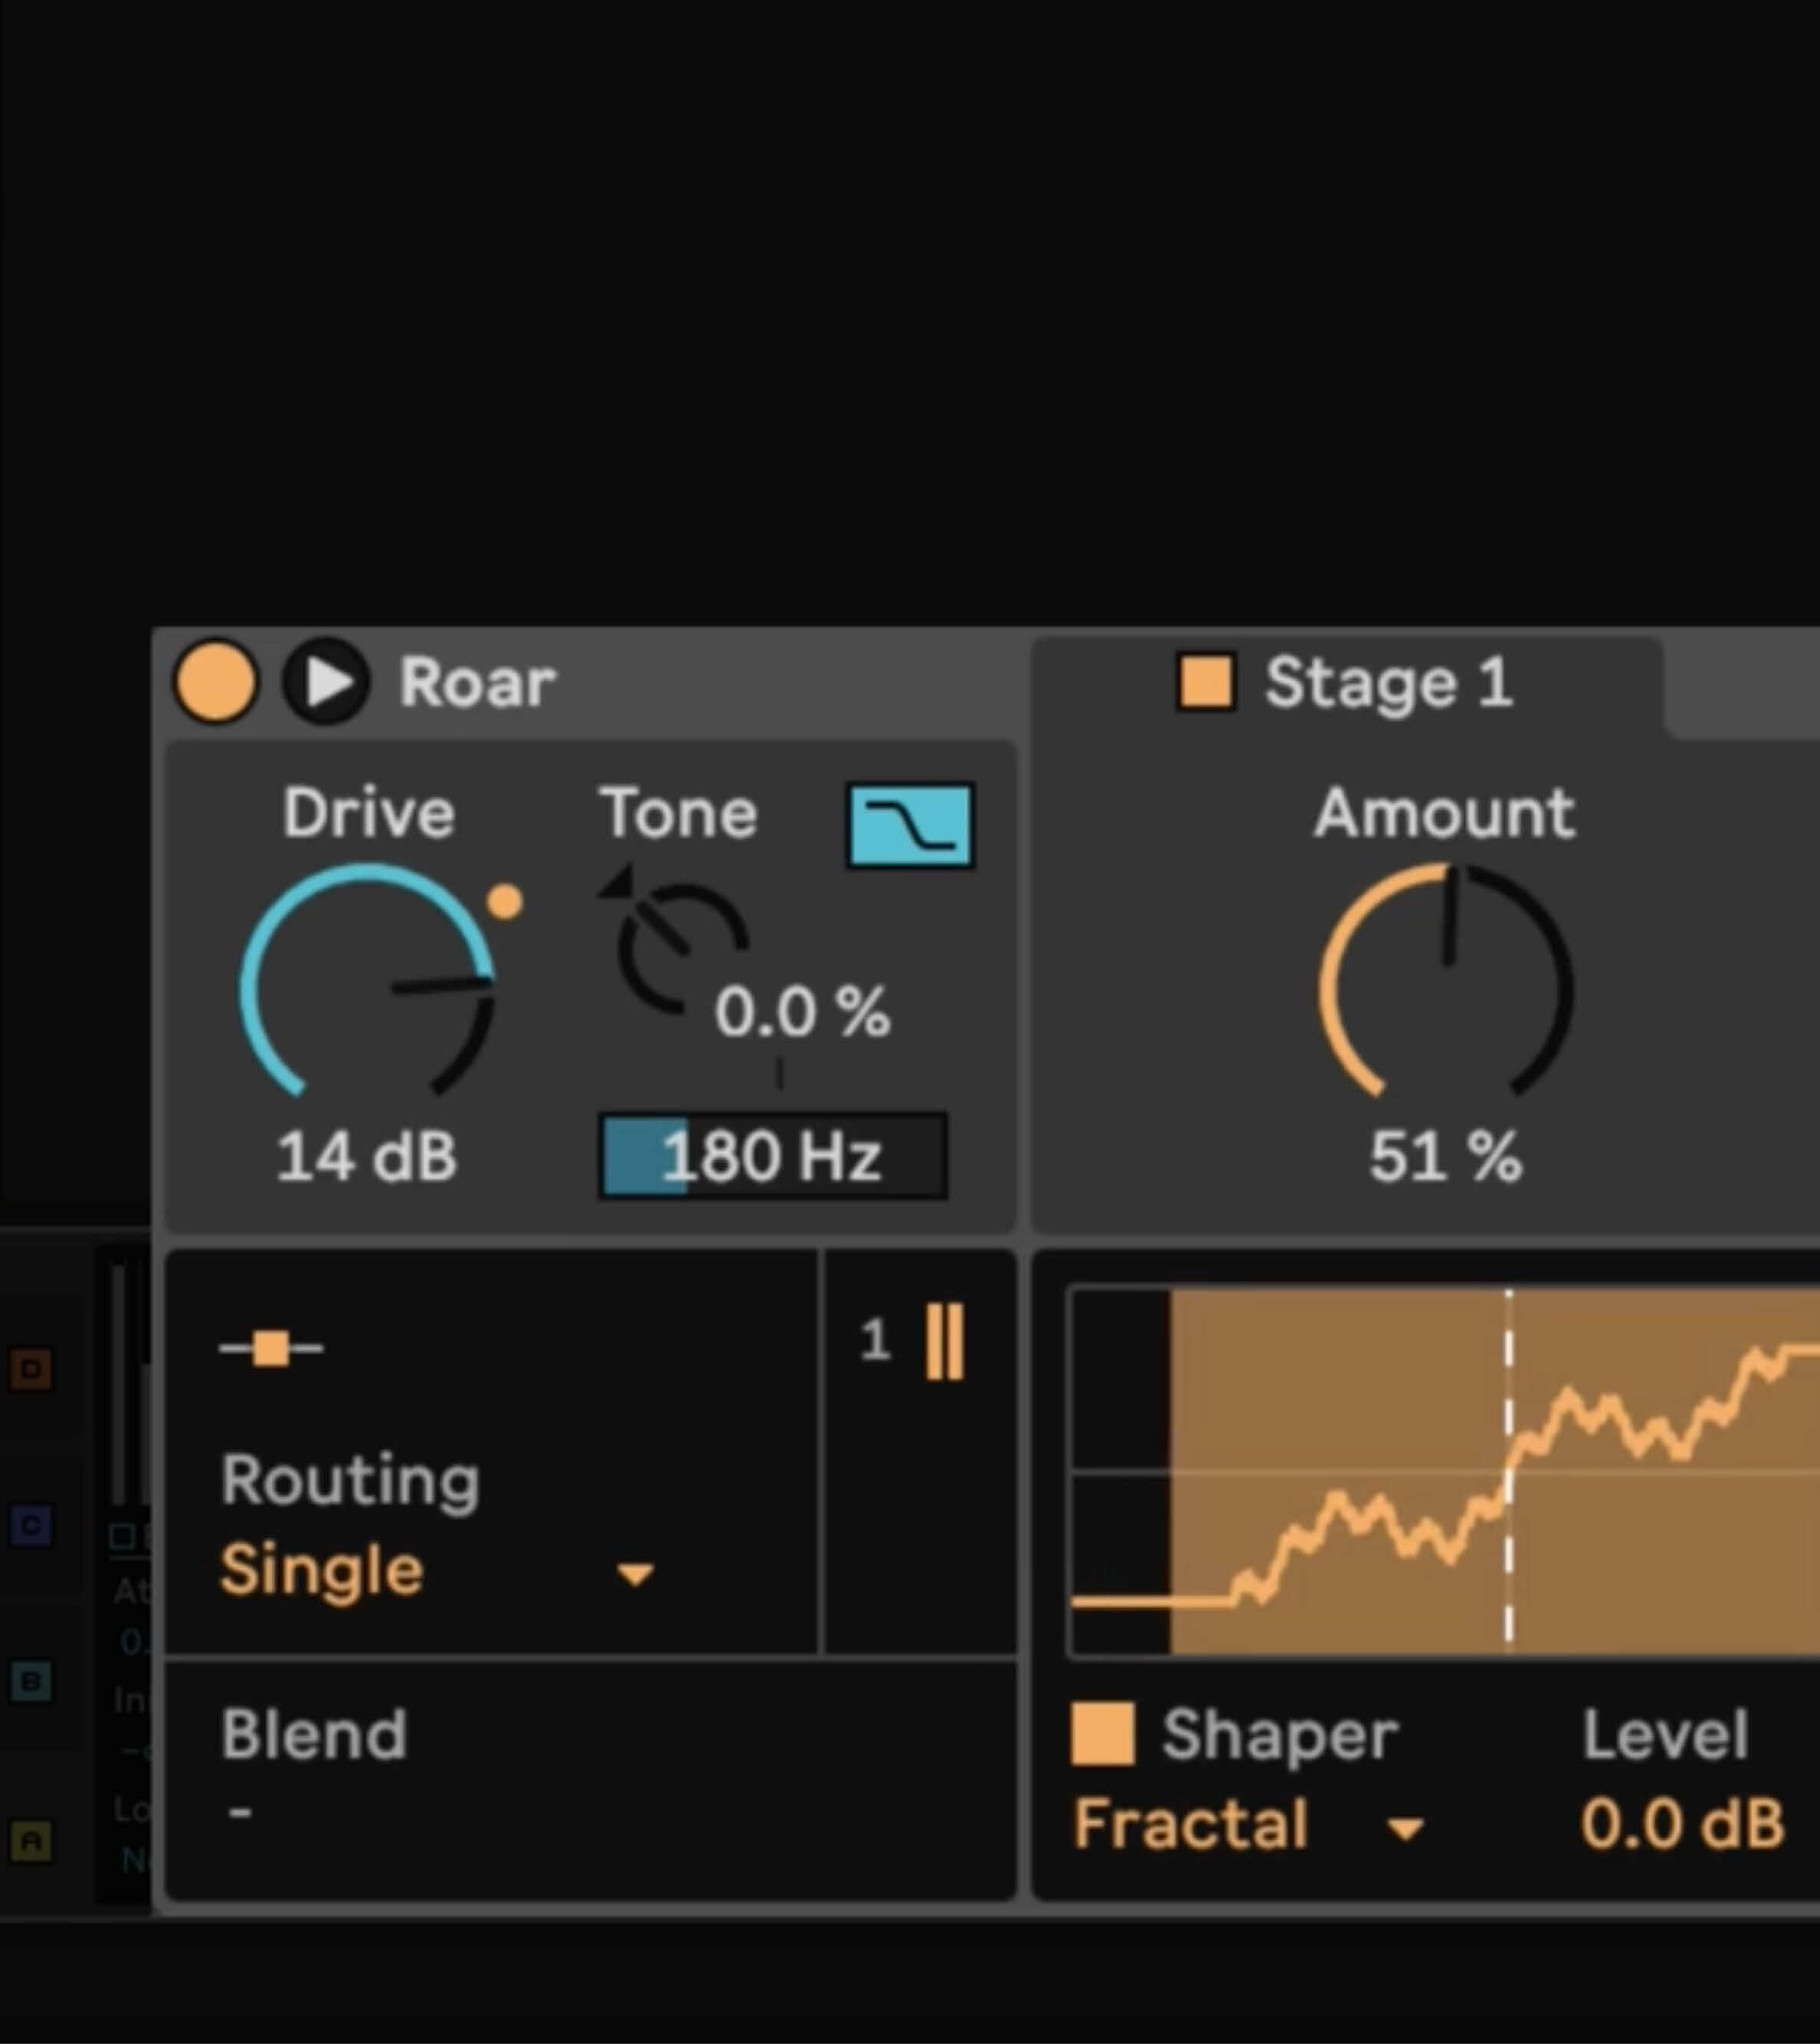Click the triangle button beside Roar title
The height and width of the screenshot is (2044, 1820).
327,682
